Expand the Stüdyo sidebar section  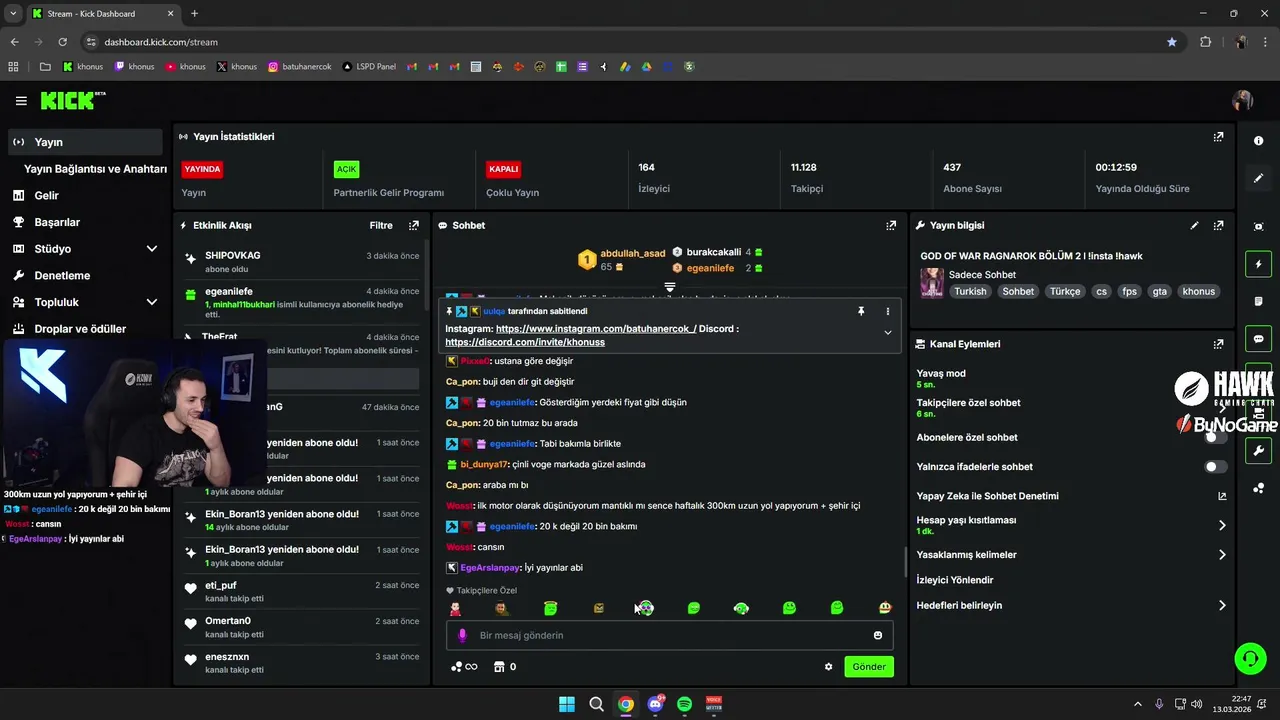[152, 249]
